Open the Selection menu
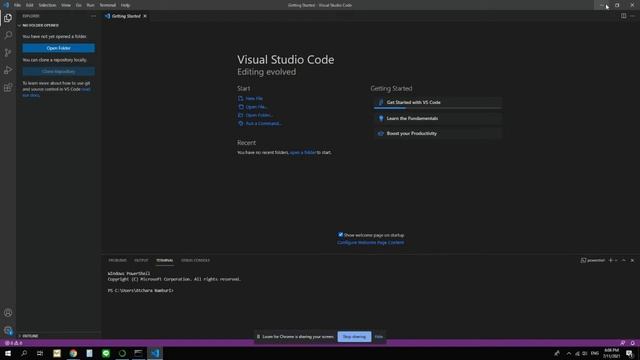Image resolution: width=640 pixels, height=360 pixels. [47, 5]
